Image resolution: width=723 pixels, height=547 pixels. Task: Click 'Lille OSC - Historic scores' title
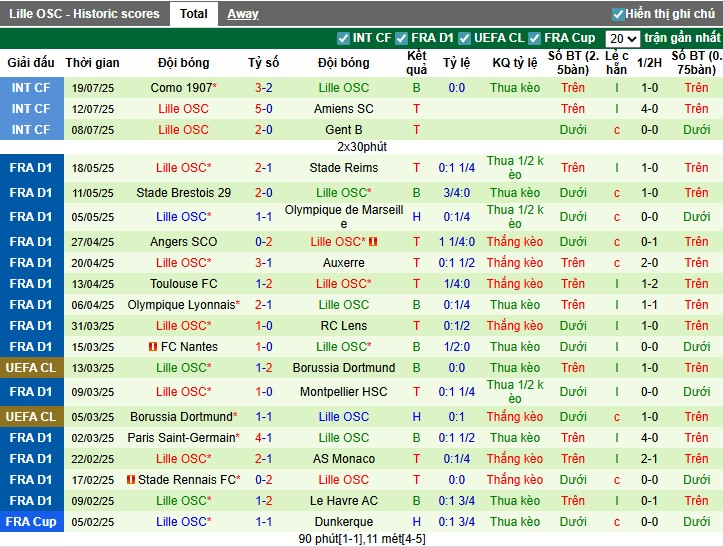tap(84, 14)
